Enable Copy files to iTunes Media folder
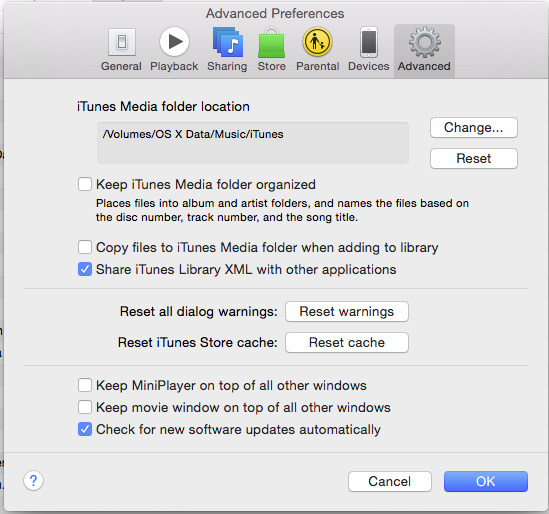 tap(85, 247)
